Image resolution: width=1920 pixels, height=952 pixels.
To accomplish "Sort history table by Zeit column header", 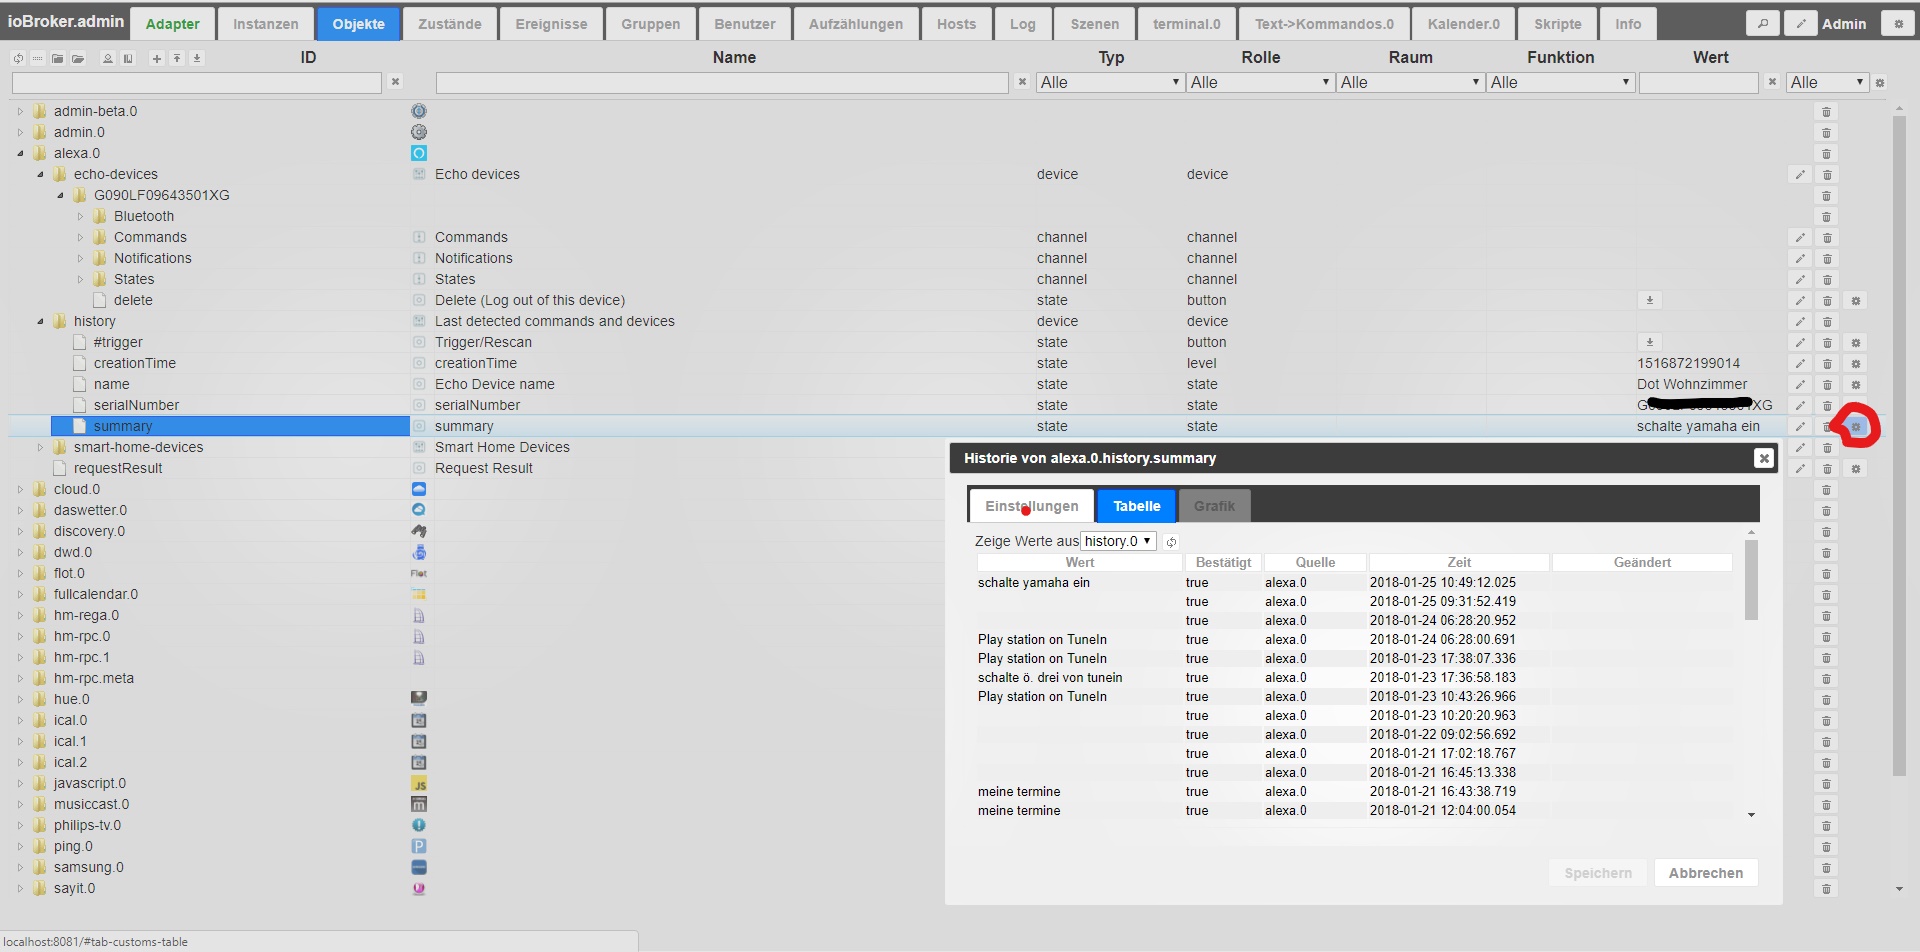I will point(1459,562).
